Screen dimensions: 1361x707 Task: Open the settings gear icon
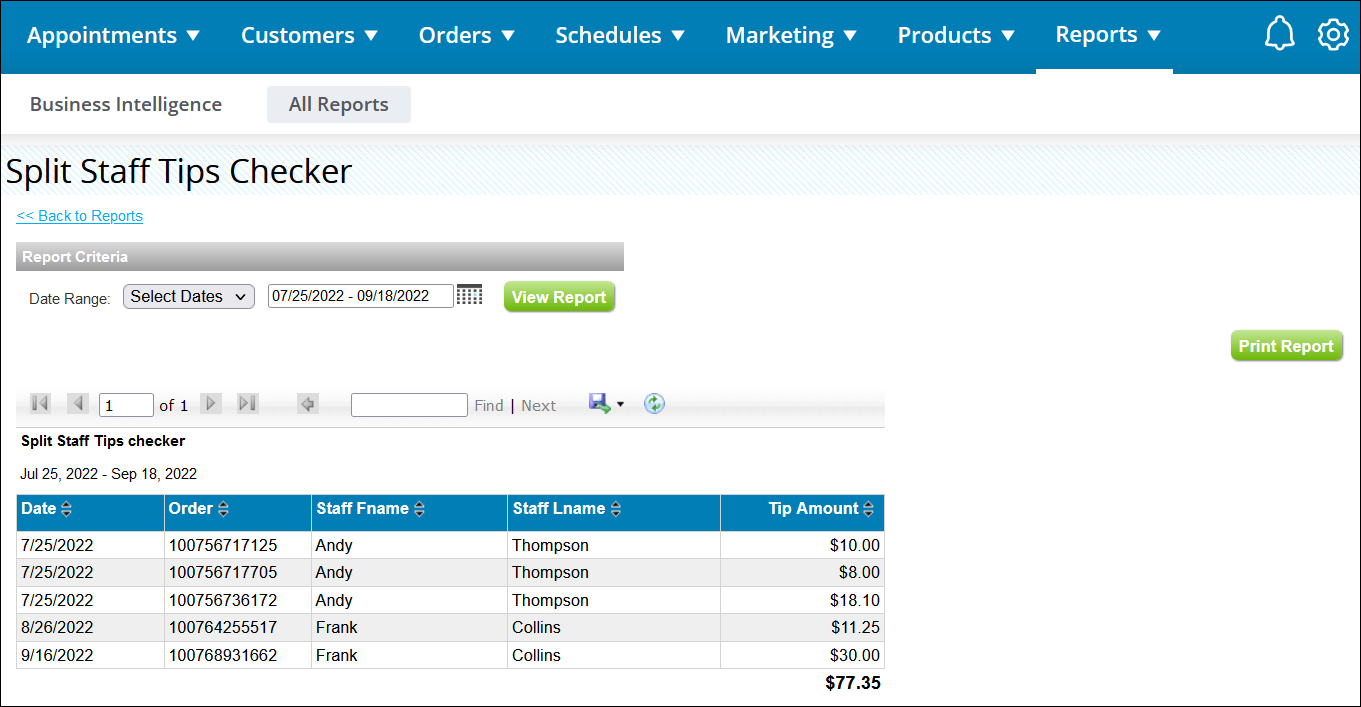pyautogui.click(x=1333, y=35)
